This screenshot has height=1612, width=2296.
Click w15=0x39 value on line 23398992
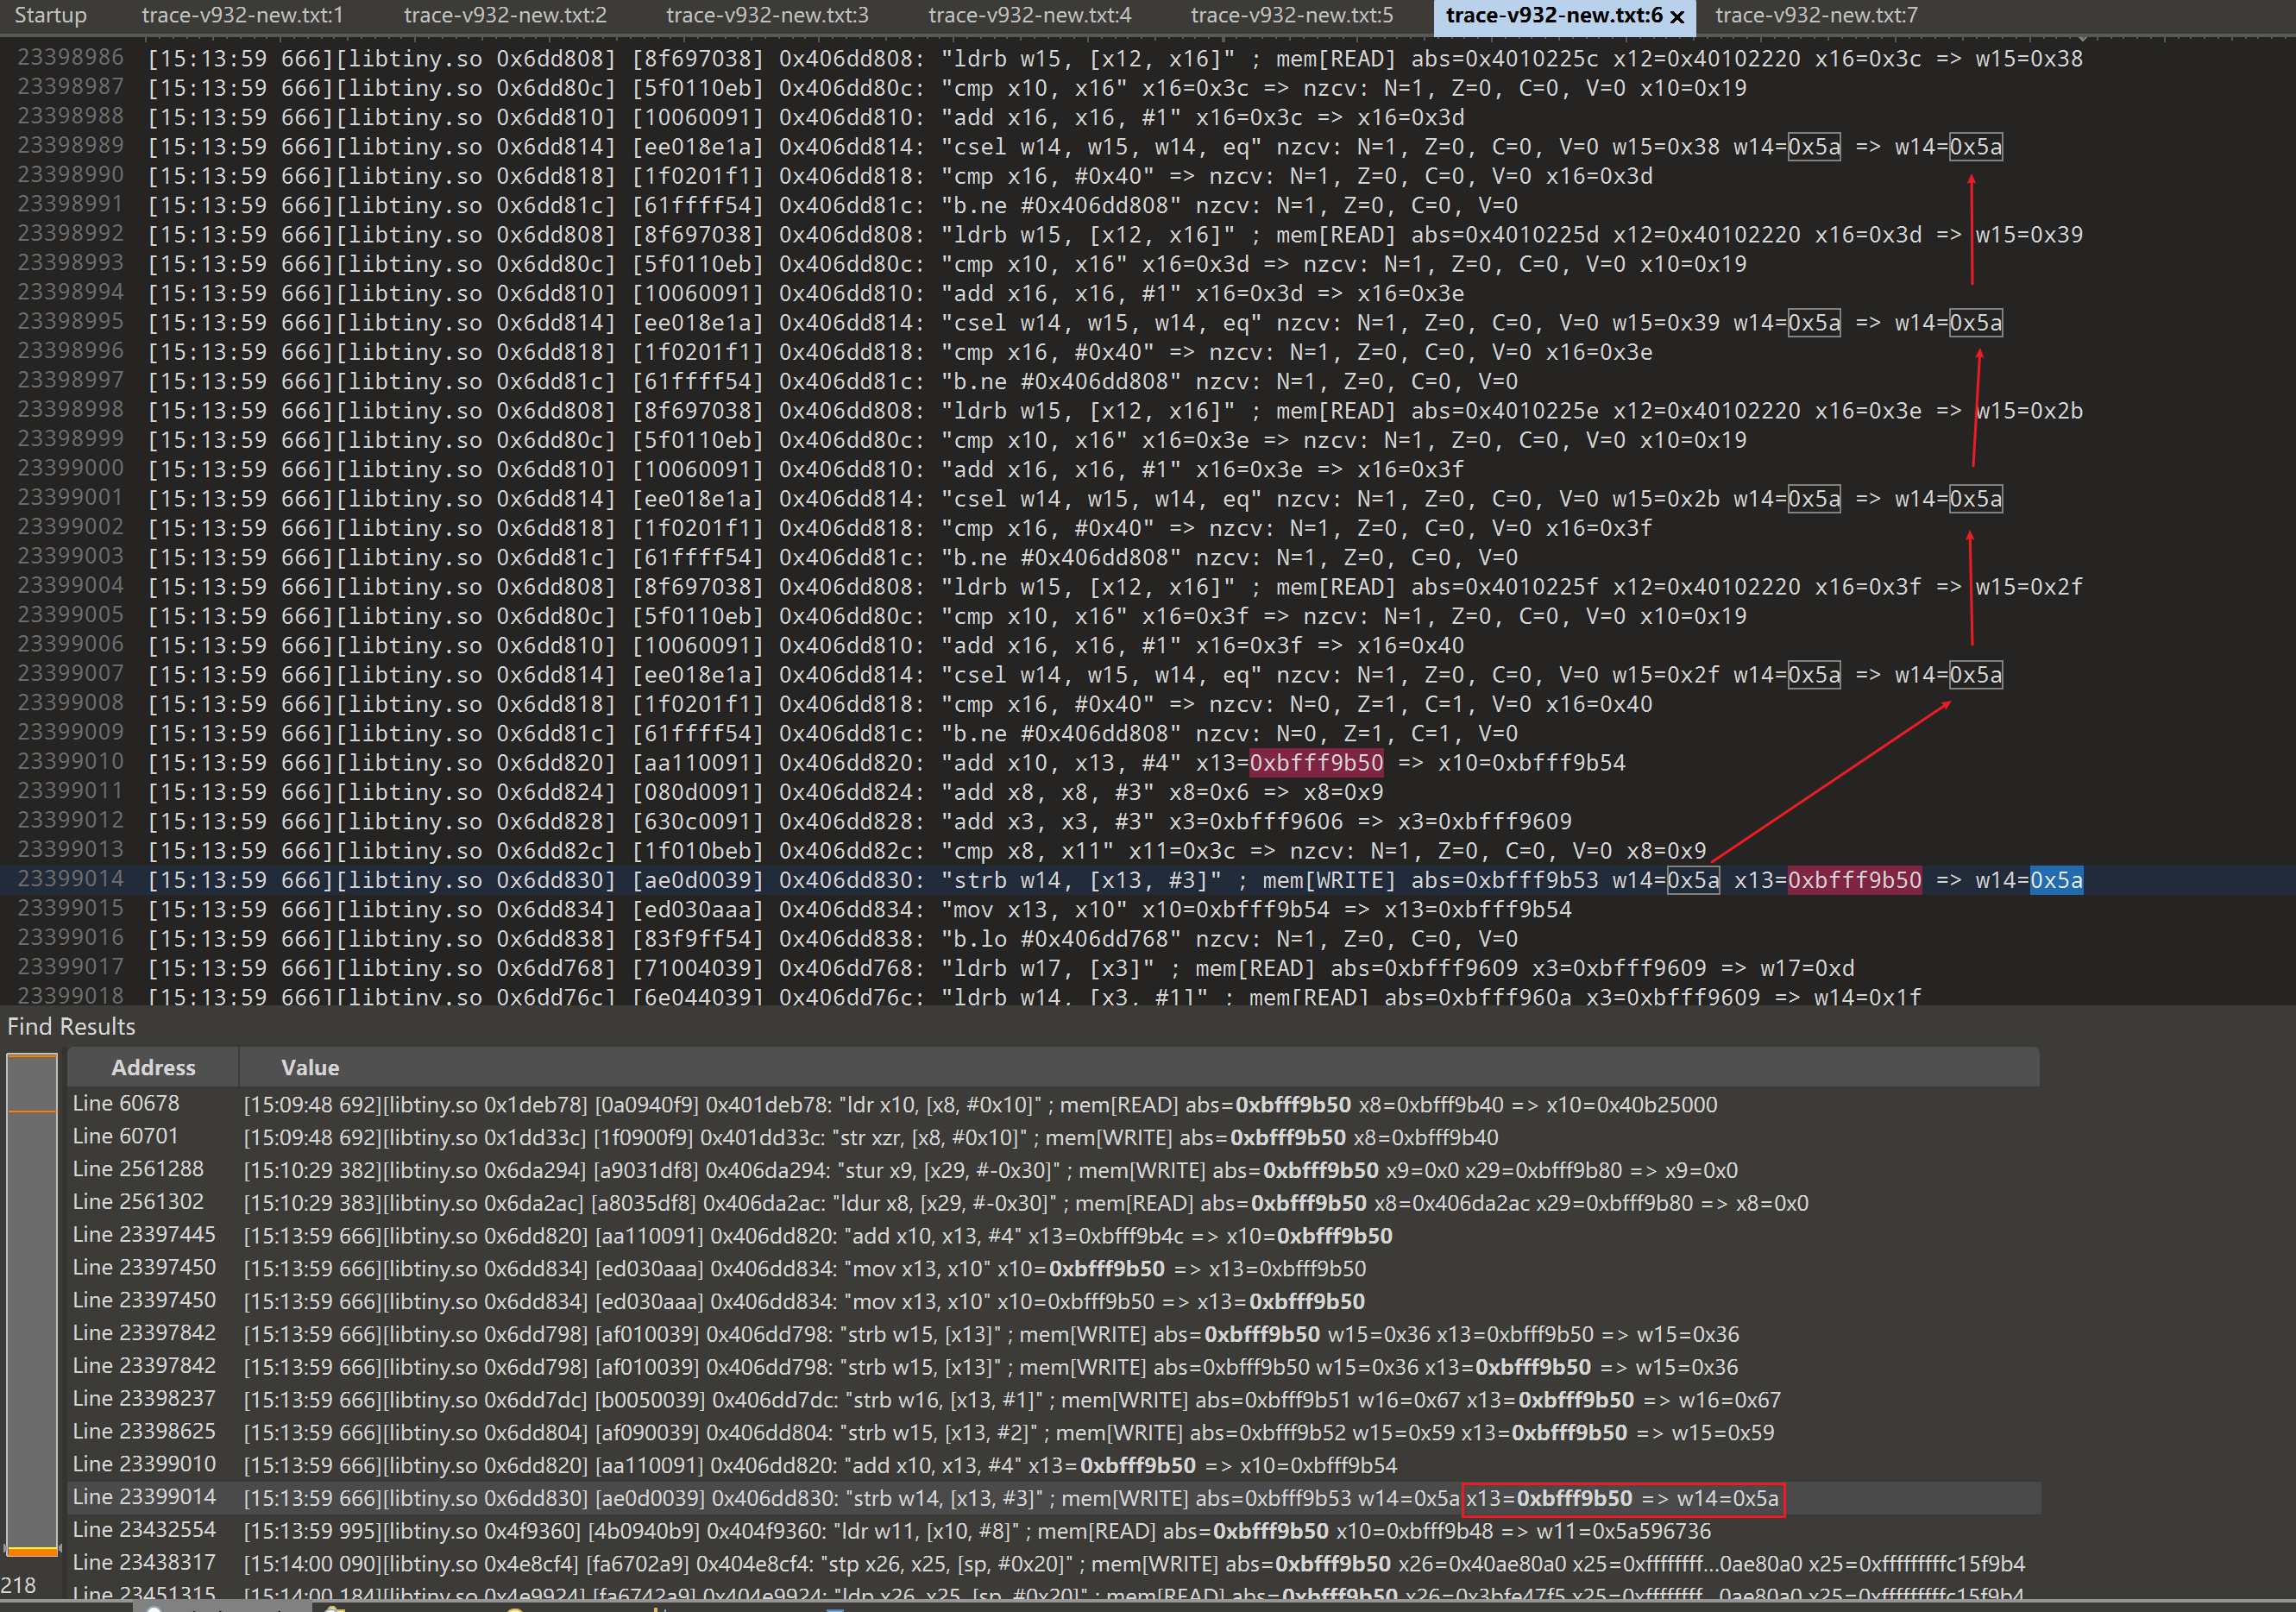click(2029, 234)
